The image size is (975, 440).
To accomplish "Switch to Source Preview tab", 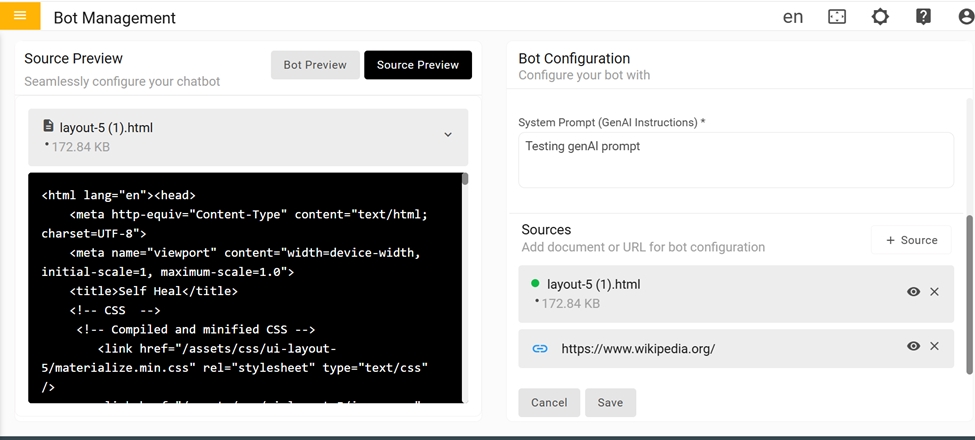I will tap(417, 65).
